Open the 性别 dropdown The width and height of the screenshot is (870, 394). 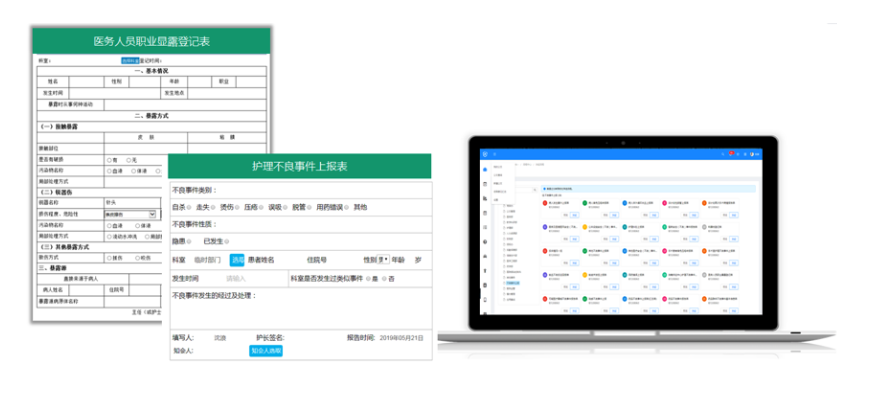pos(383,260)
